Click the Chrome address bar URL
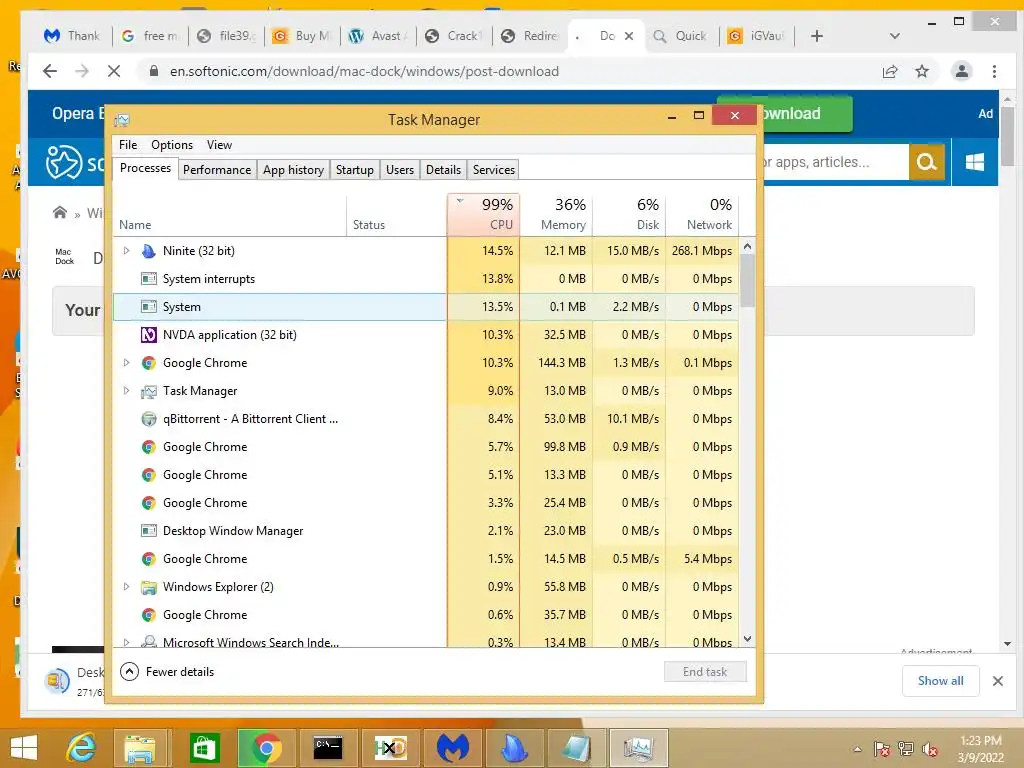Viewport: 1024px width, 768px height. 364,71
